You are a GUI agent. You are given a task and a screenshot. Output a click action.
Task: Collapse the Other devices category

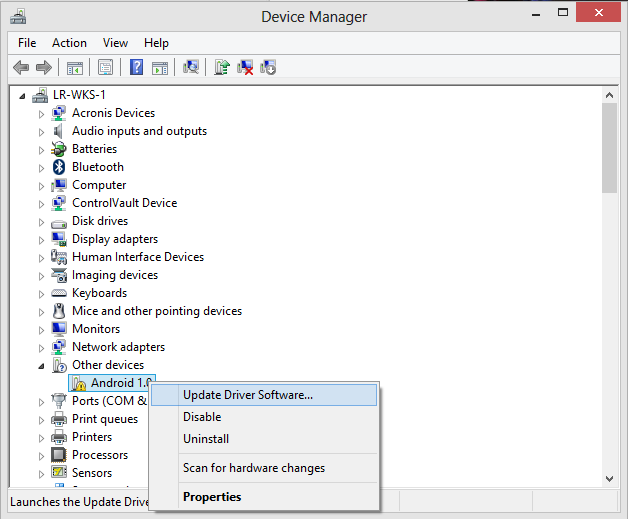42,365
